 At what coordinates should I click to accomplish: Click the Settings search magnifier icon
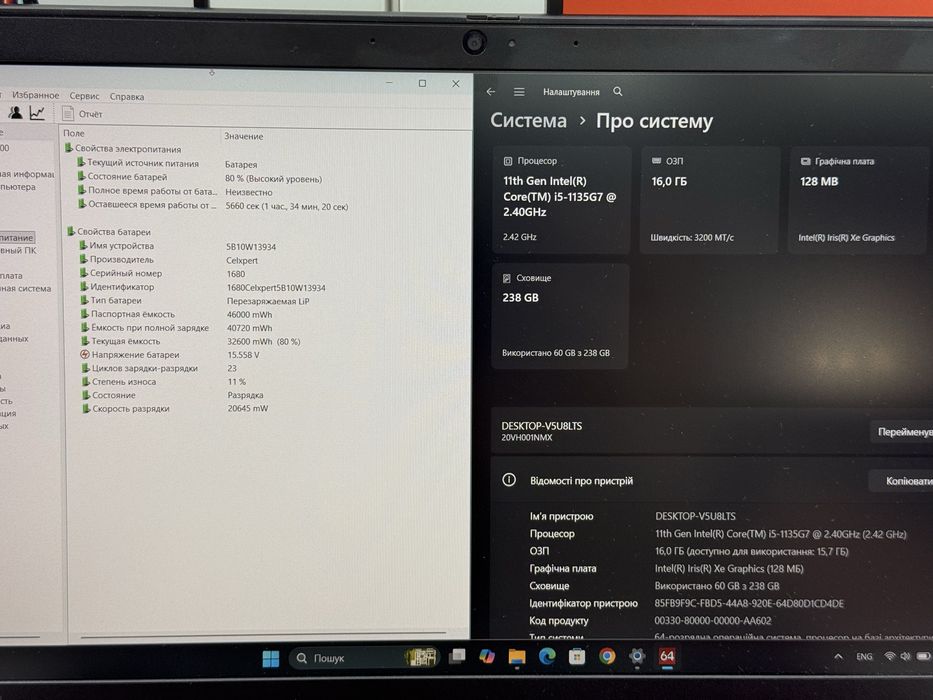(x=618, y=92)
